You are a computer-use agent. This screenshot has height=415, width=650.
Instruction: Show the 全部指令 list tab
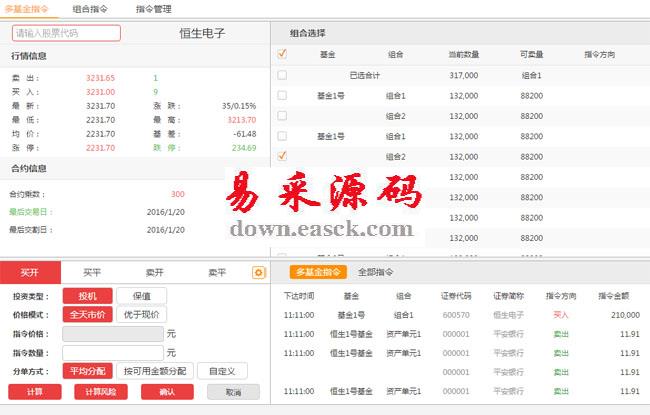[x=375, y=272]
